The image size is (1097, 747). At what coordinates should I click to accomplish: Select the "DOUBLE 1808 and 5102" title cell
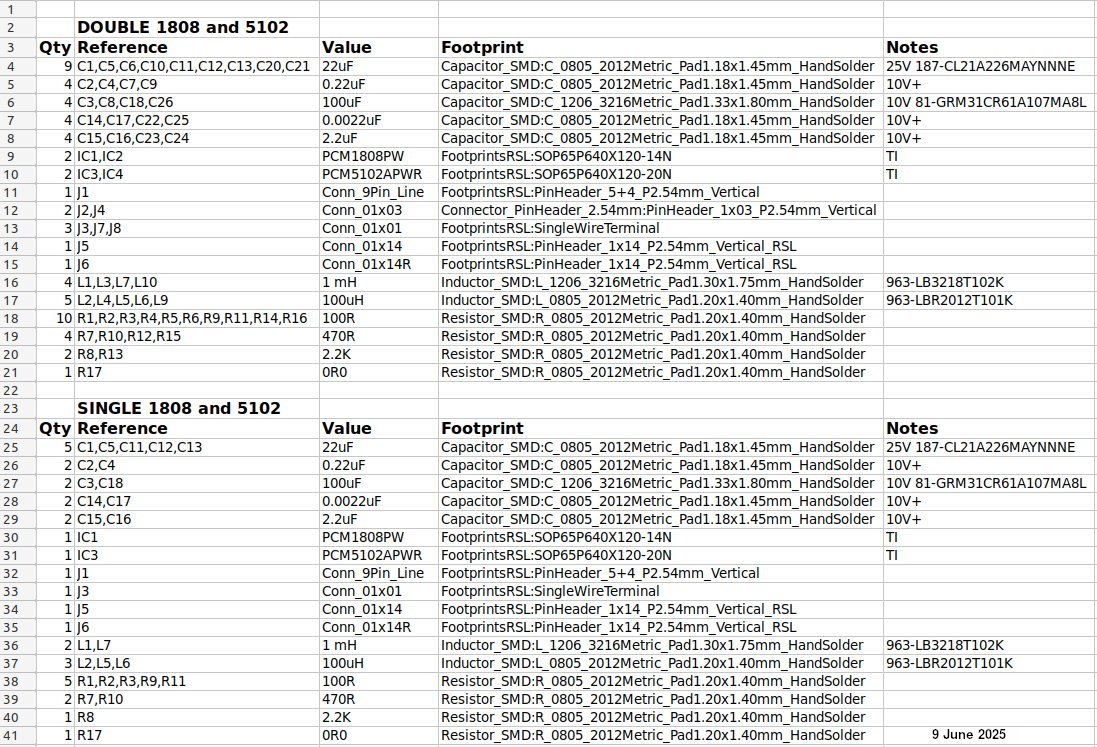coord(183,28)
